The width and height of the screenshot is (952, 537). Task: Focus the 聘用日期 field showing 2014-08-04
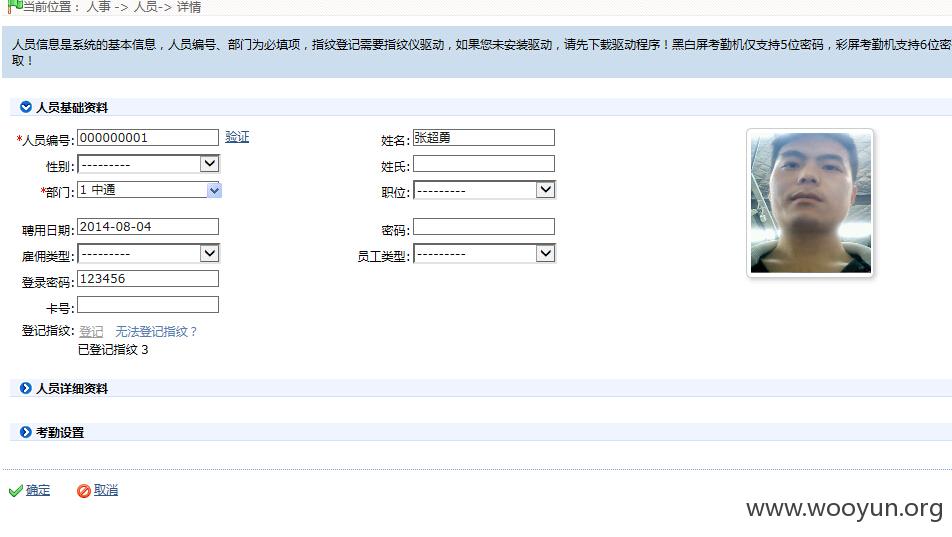click(148, 227)
